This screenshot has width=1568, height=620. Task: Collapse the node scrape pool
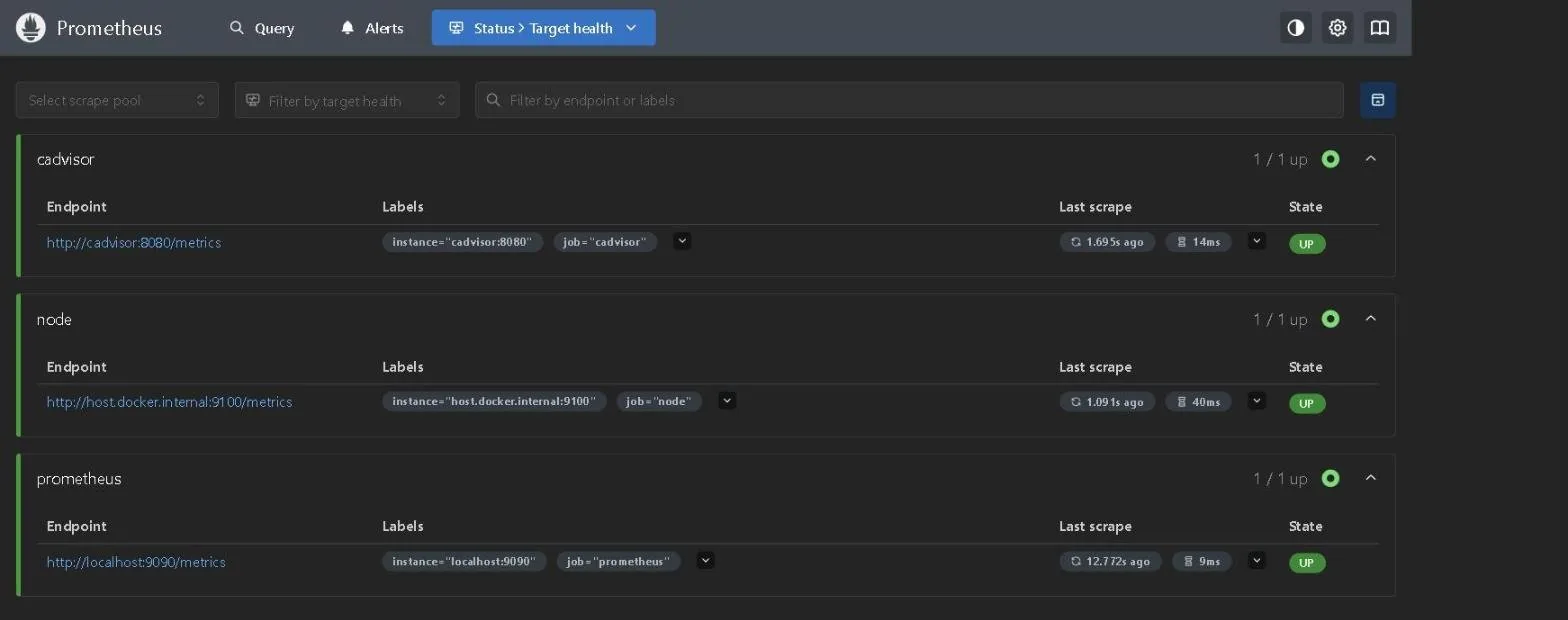click(x=1371, y=319)
